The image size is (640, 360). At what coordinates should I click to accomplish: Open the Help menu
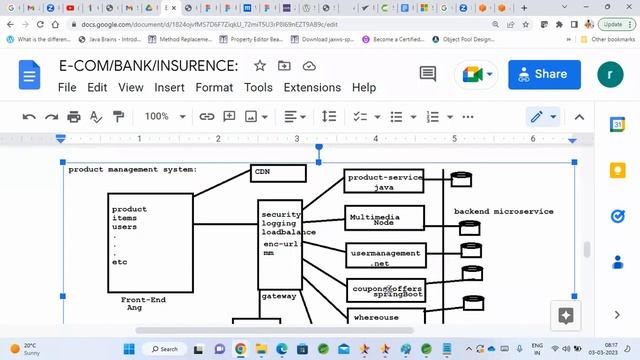364,87
